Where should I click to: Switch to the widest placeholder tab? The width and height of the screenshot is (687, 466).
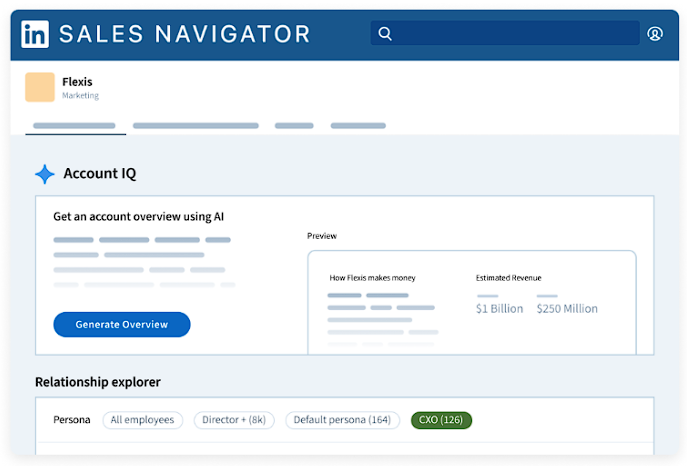(x=195, y=126)
